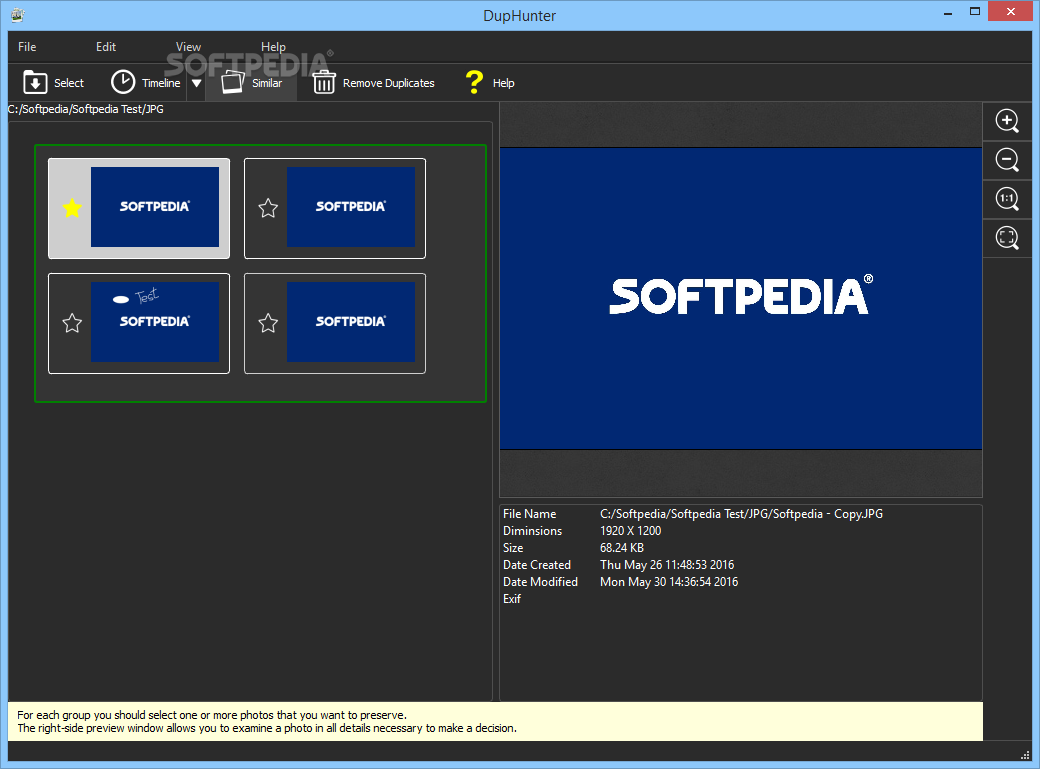
Task: Star the top-right Softpedia thumbnail
Action: click(268, 208)
